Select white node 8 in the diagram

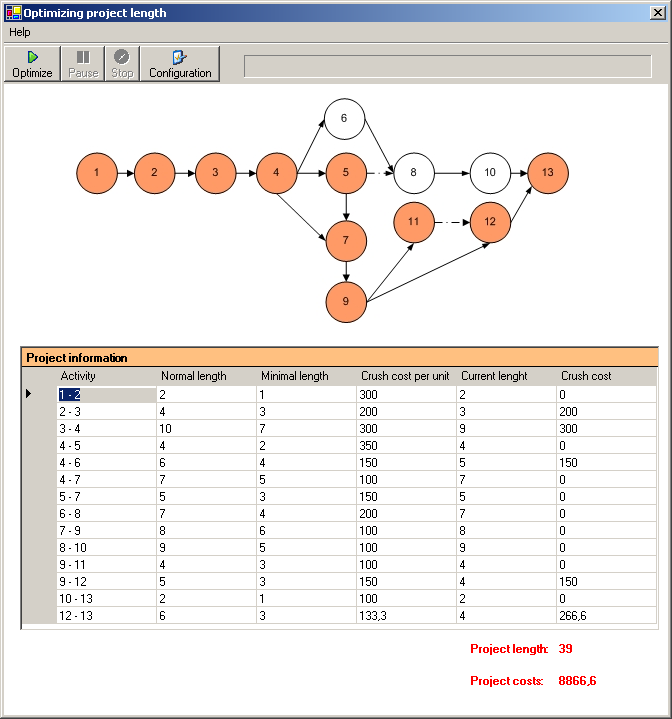(x=414, y=173)
